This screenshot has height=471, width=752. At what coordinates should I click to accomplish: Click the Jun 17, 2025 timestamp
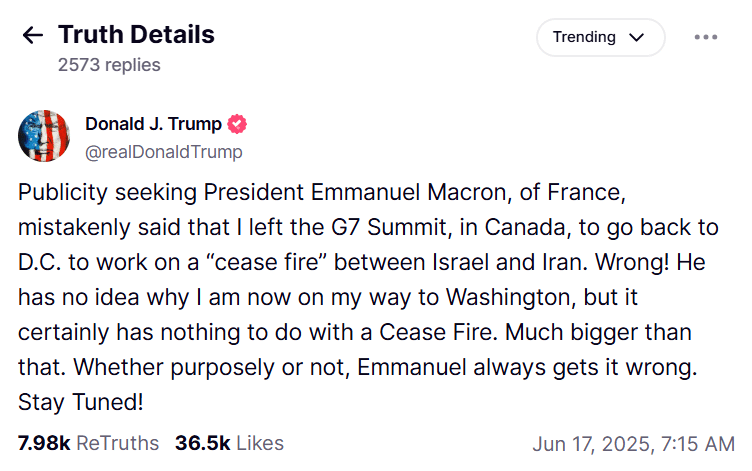[x=634, y=443]
